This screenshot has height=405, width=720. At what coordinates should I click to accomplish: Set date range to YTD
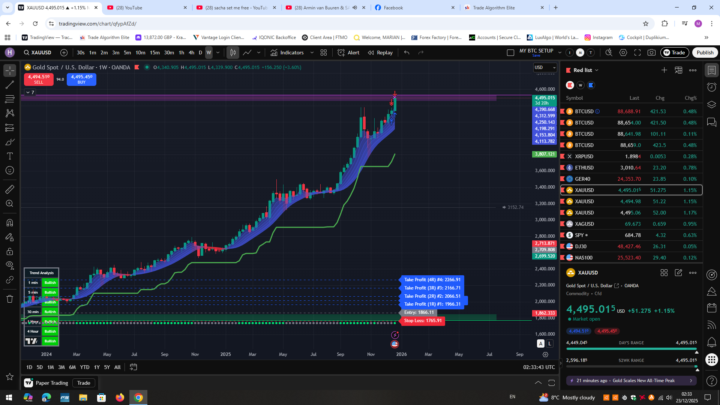pyautogui.click(x=84, y=367)
